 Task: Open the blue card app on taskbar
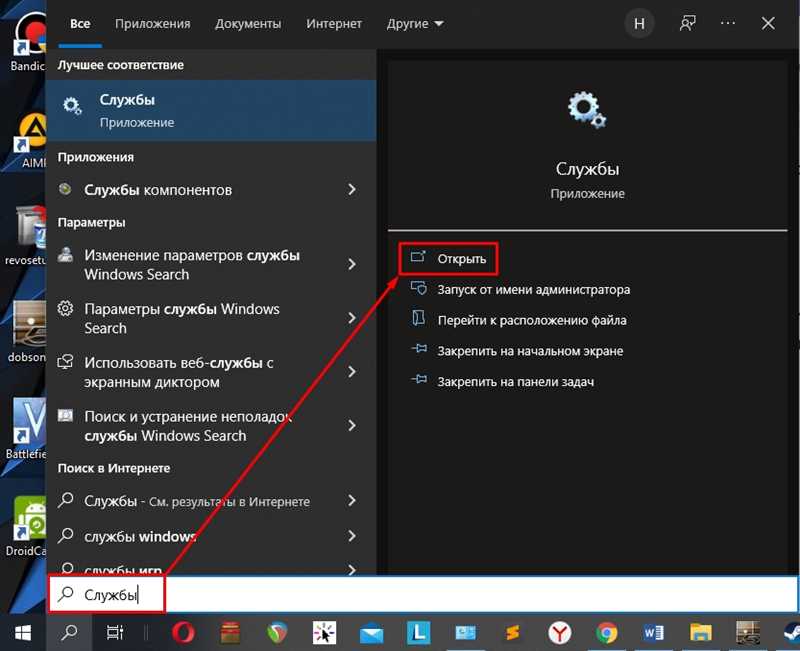pos(466,633)
